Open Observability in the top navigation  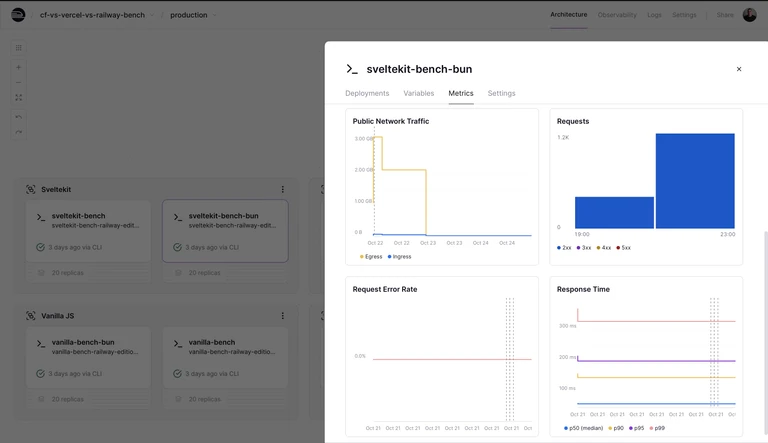(x=617, y=15)
